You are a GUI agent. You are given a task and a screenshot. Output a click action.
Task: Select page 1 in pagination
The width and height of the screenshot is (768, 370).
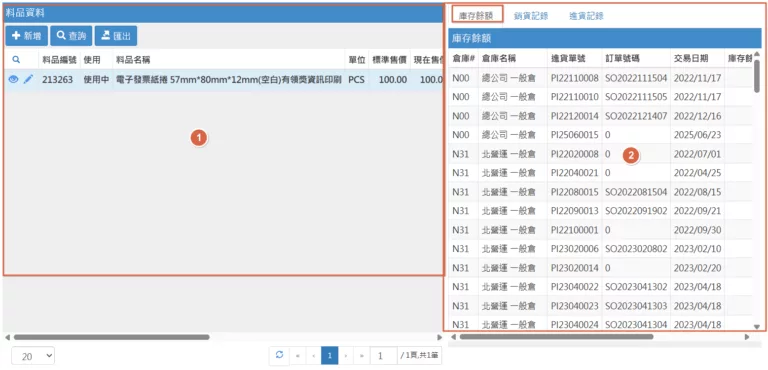click(330, 356)
